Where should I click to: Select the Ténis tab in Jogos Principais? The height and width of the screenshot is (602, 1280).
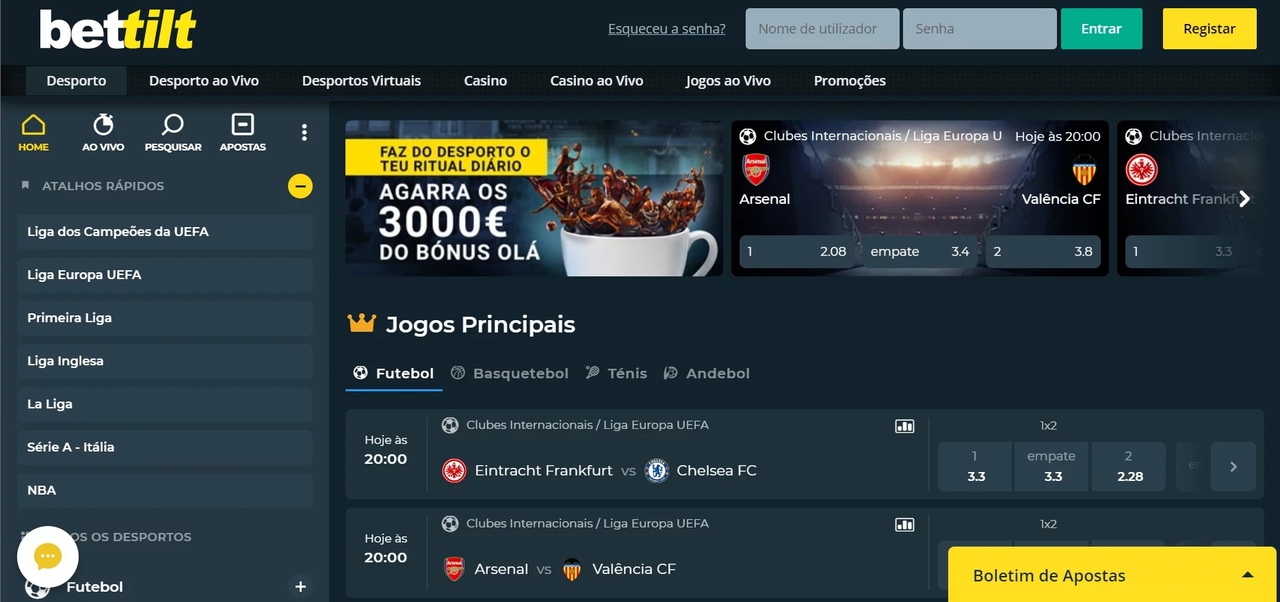(x=617, y=373)
